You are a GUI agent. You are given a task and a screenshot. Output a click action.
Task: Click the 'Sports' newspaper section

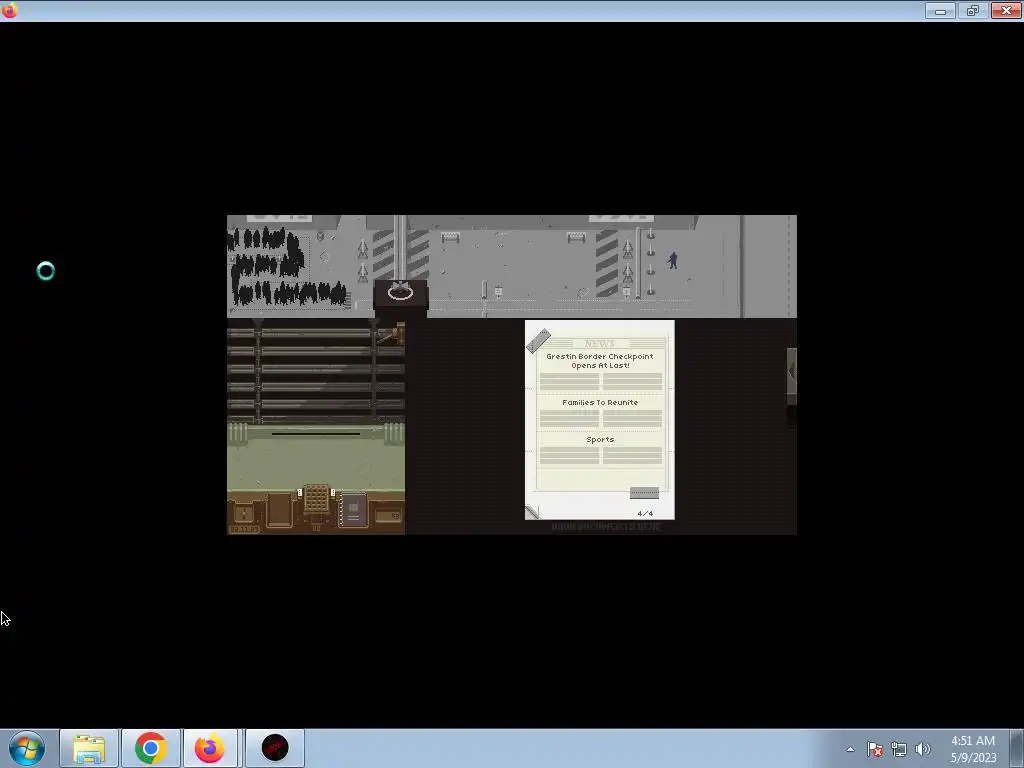coord(600,440)
